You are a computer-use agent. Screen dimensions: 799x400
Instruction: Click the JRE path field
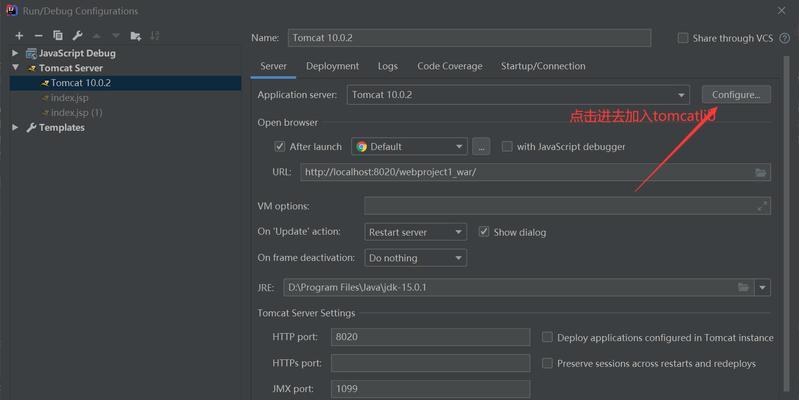[x=519, y=287]
